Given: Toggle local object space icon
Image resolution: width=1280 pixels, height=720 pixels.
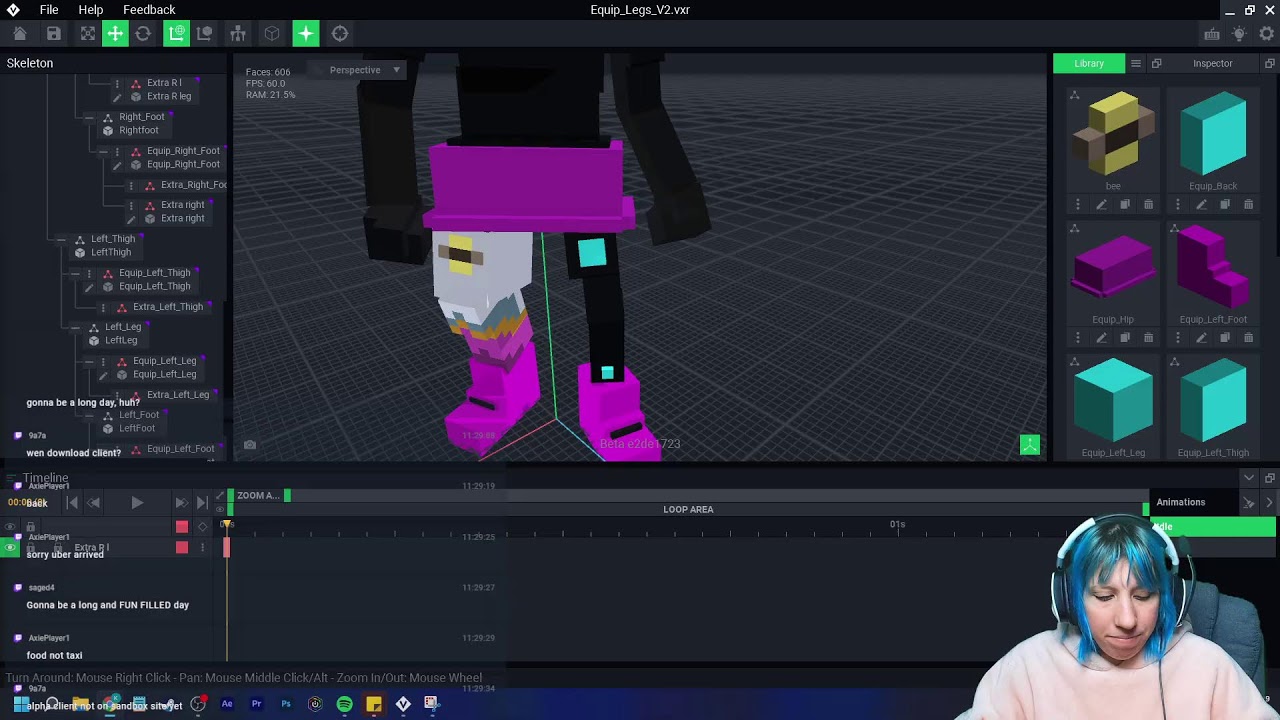Looking at the screenshot, I should pyautogui.click(x=204, y=34).
